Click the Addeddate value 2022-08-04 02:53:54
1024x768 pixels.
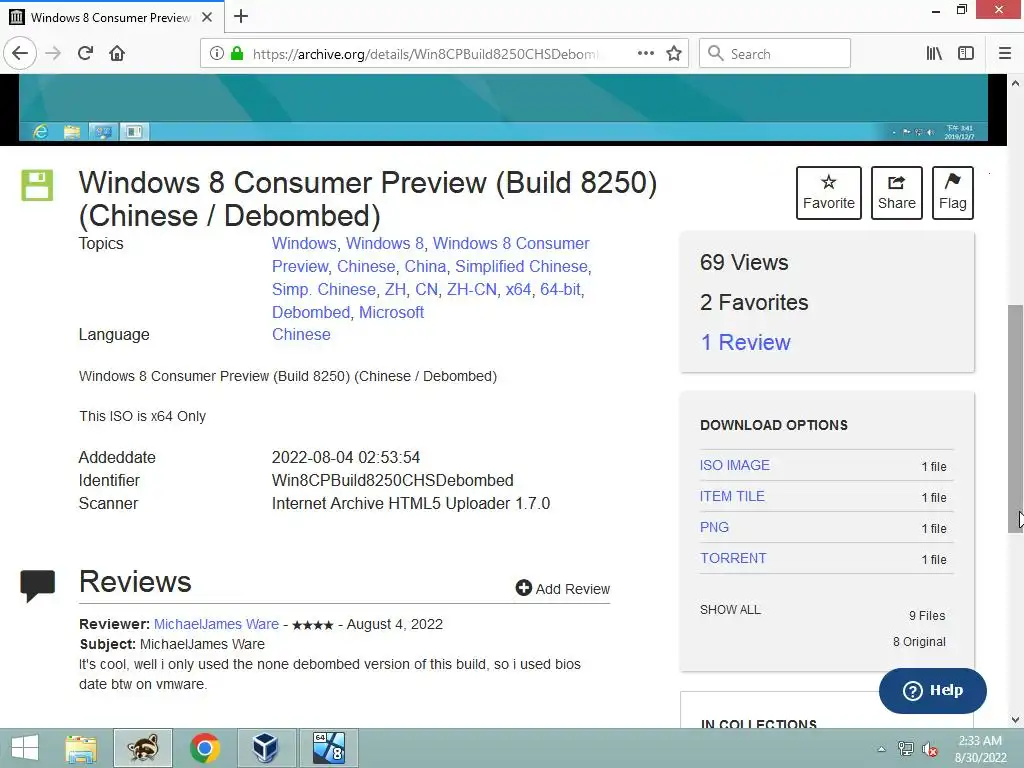[345, 457]
